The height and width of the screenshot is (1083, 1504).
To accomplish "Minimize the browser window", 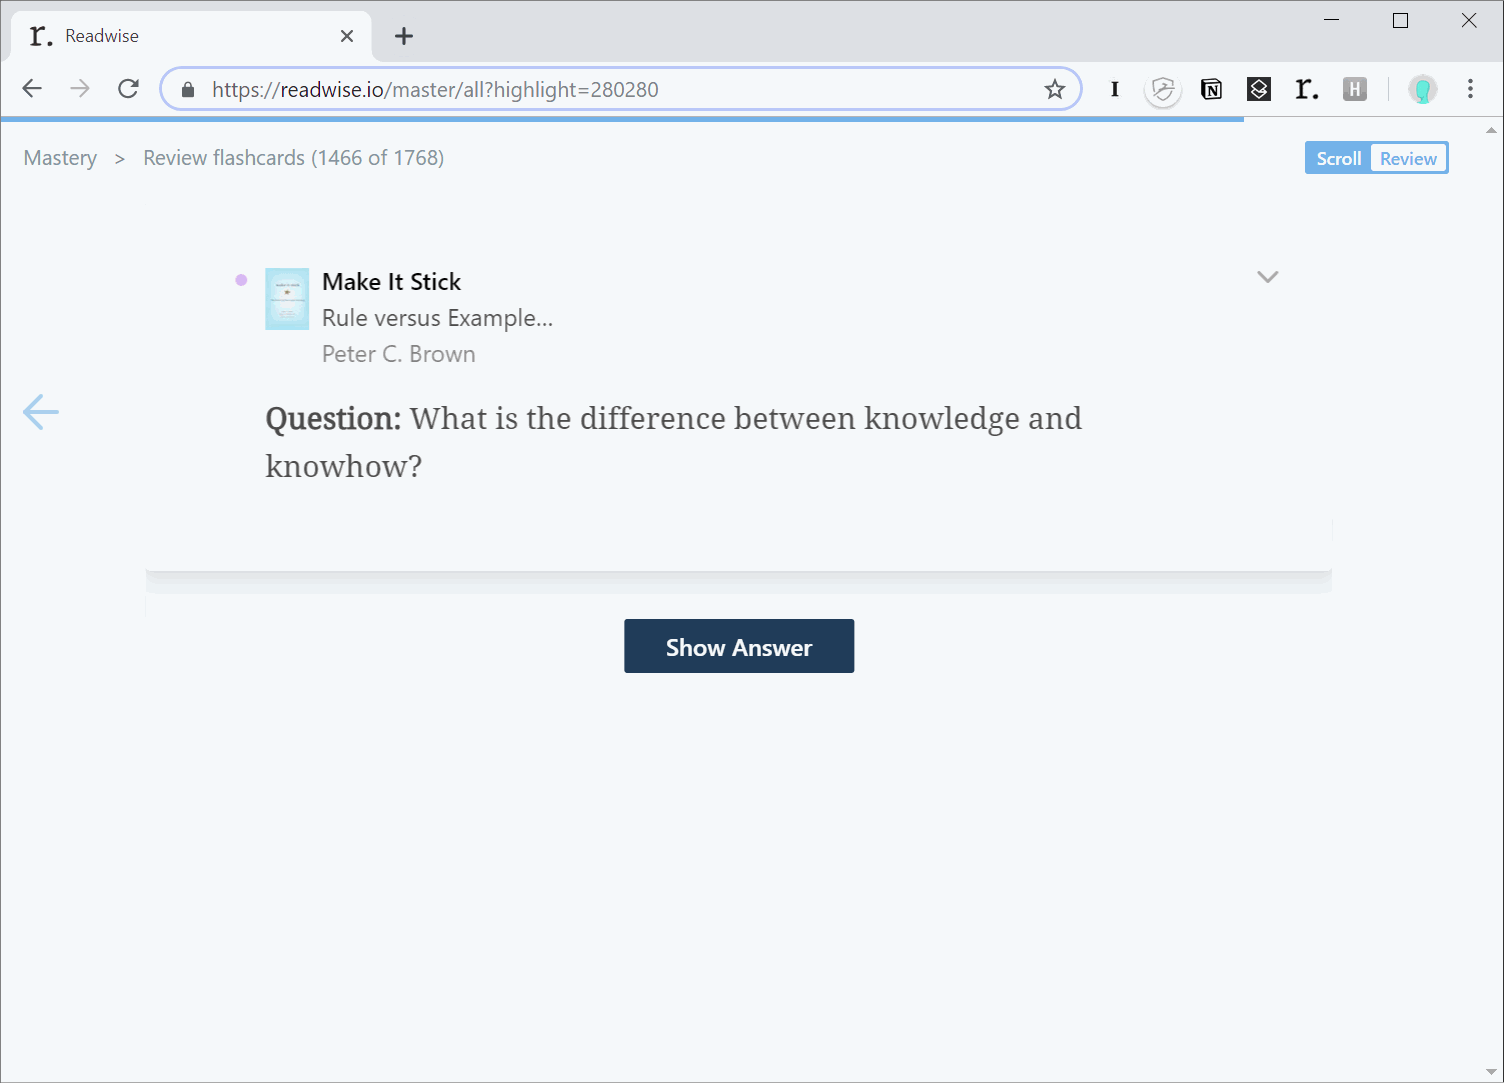I will tap(1331, 20).
